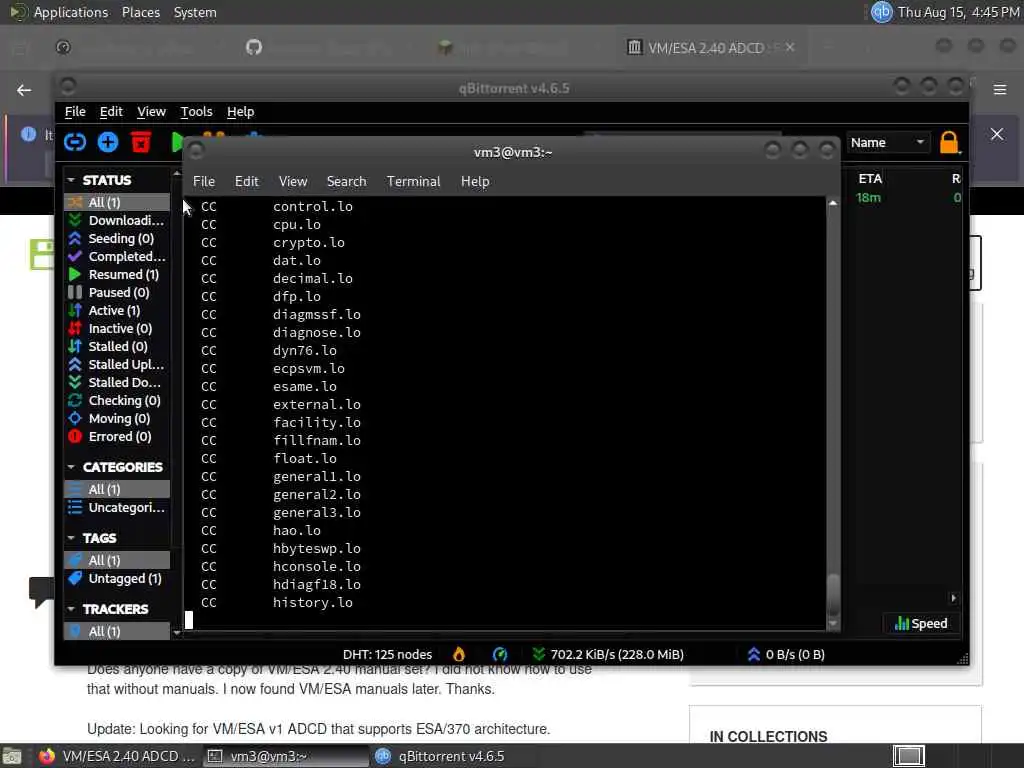Select the Stalled (0) filter
The height and width of the screenshot is (768, 1024).
pyautogui.click(x=118, y=346)
